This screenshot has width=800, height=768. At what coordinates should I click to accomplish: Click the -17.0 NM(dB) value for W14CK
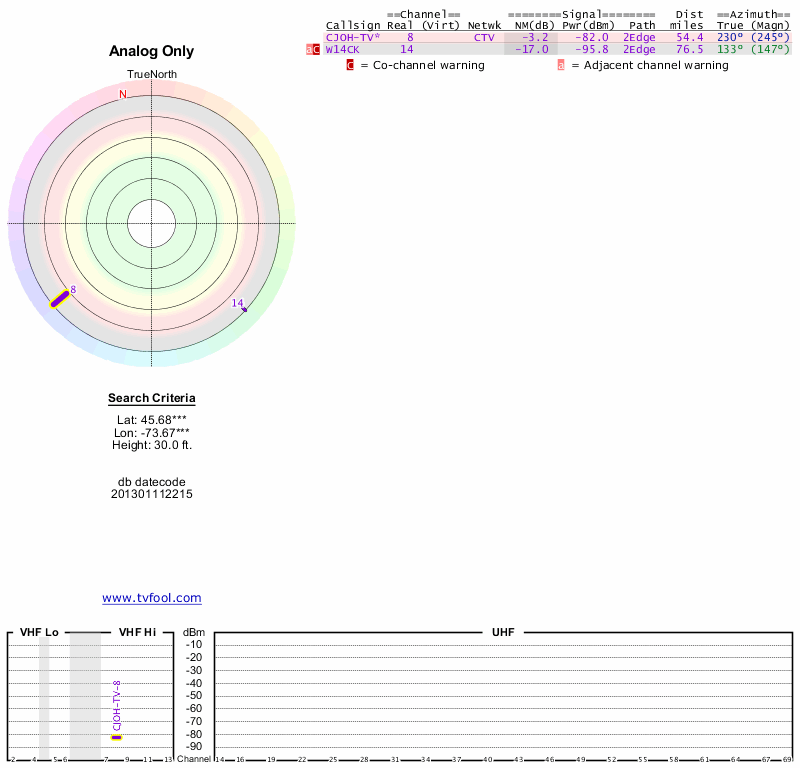tap(531, 49)
